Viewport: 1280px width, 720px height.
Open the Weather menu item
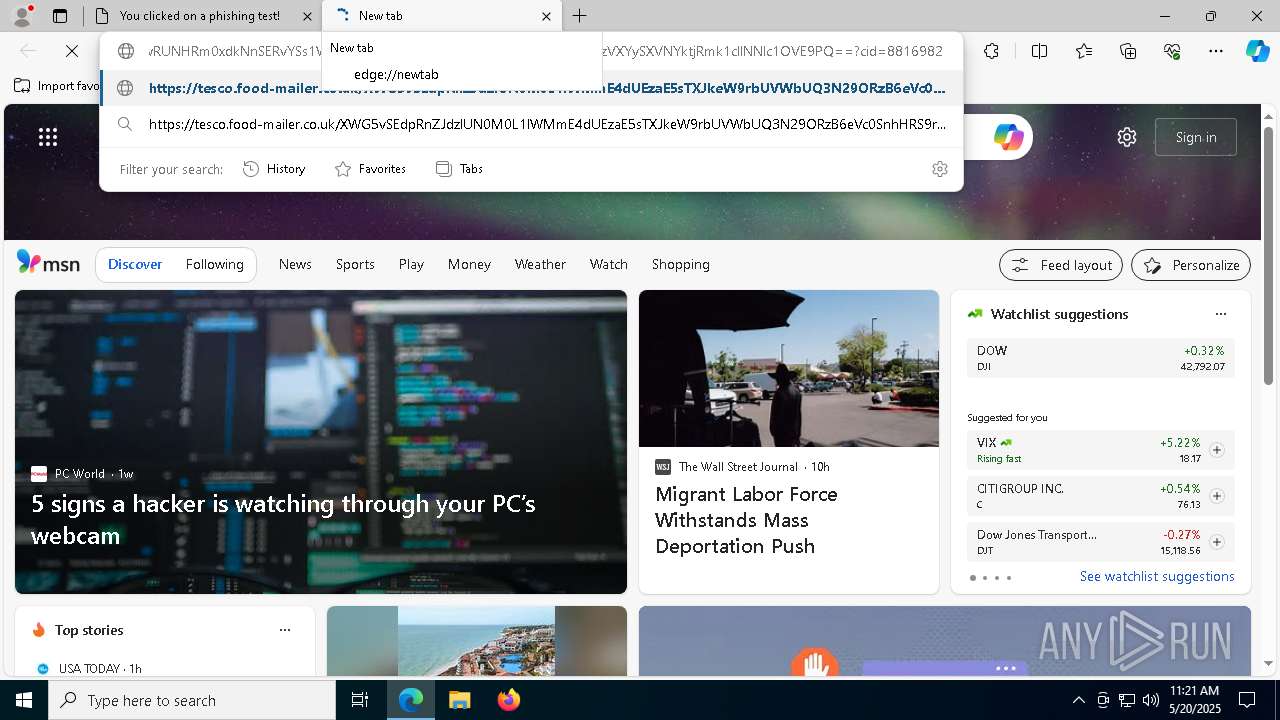click(540, 264)
